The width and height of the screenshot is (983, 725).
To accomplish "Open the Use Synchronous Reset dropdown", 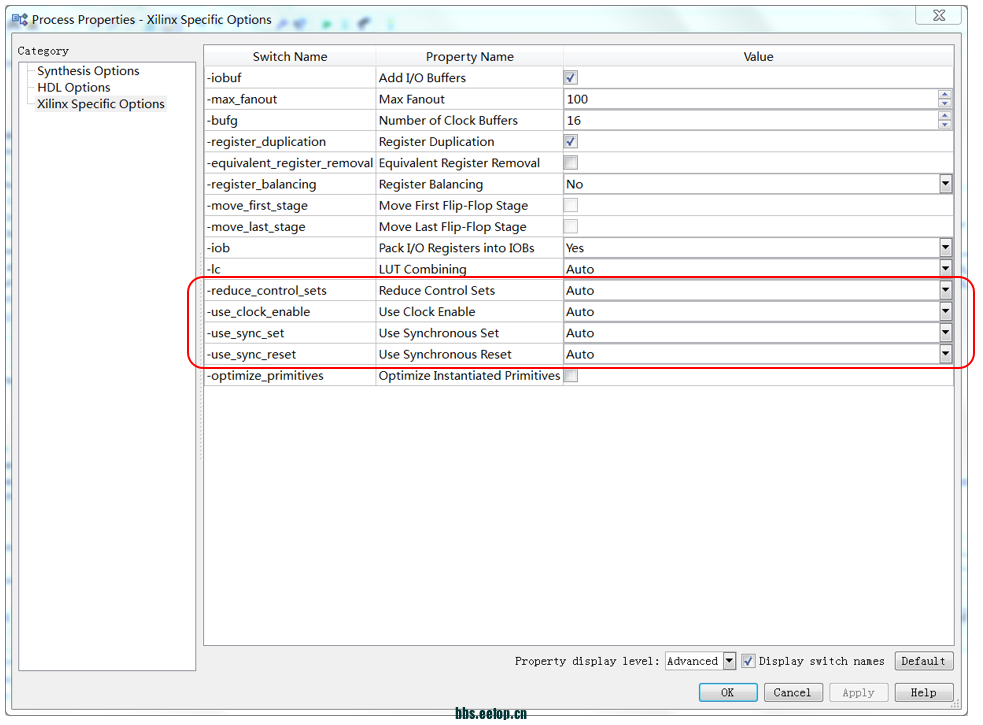I will (x=945, y=354).
